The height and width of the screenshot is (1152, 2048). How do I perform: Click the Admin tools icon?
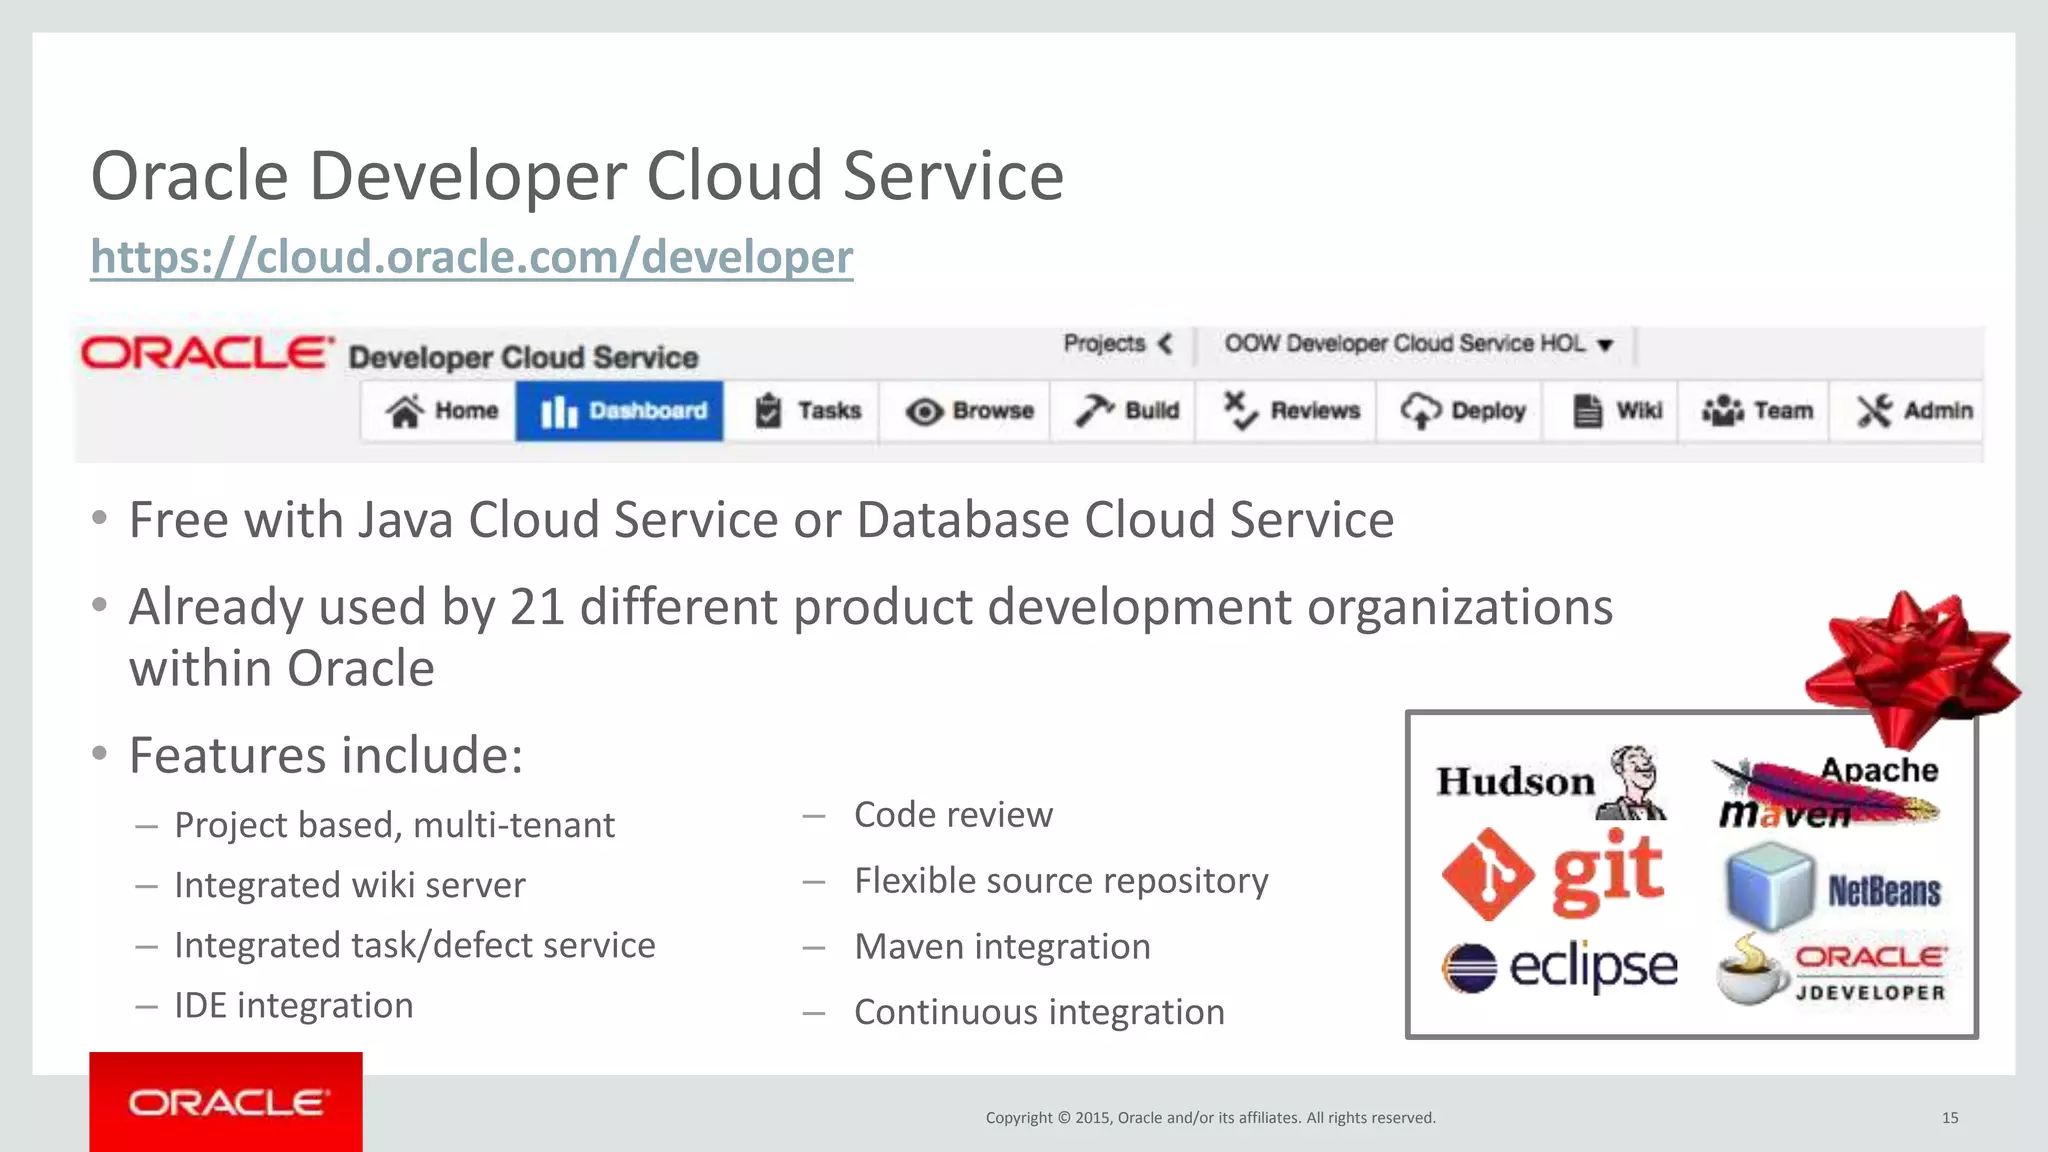[1875, 411]
